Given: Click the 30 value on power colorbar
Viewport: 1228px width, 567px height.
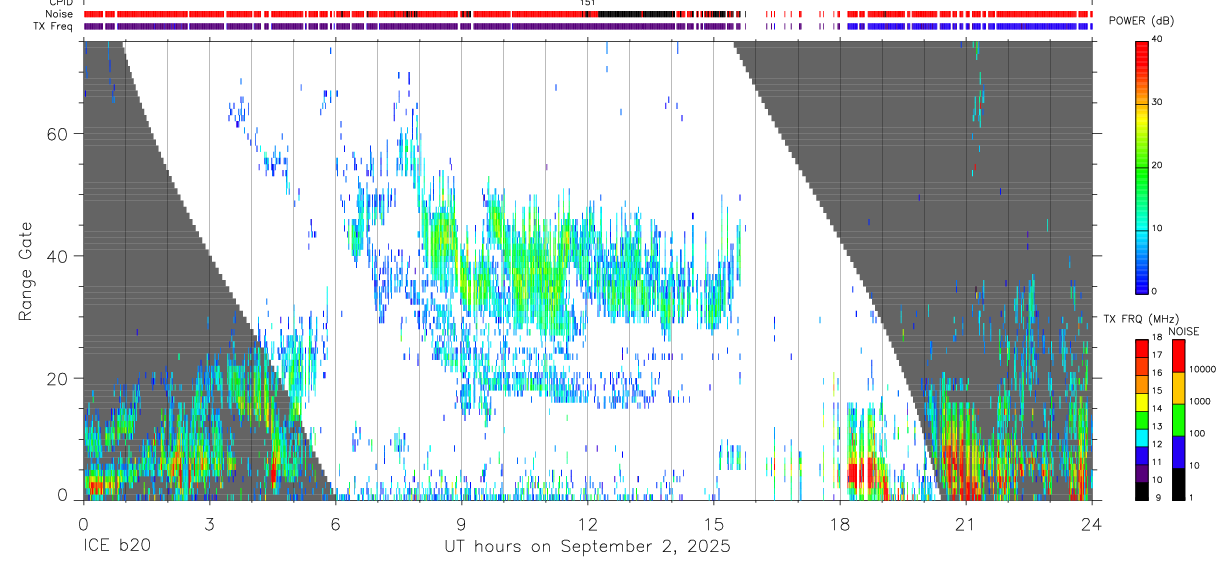Looking at the screenshot, I should 1158,103.
